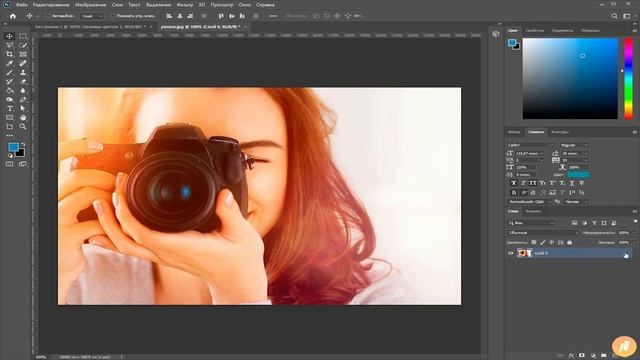Select the Brush tool
This screenshot has height=360, width=640.
[9, 72]
